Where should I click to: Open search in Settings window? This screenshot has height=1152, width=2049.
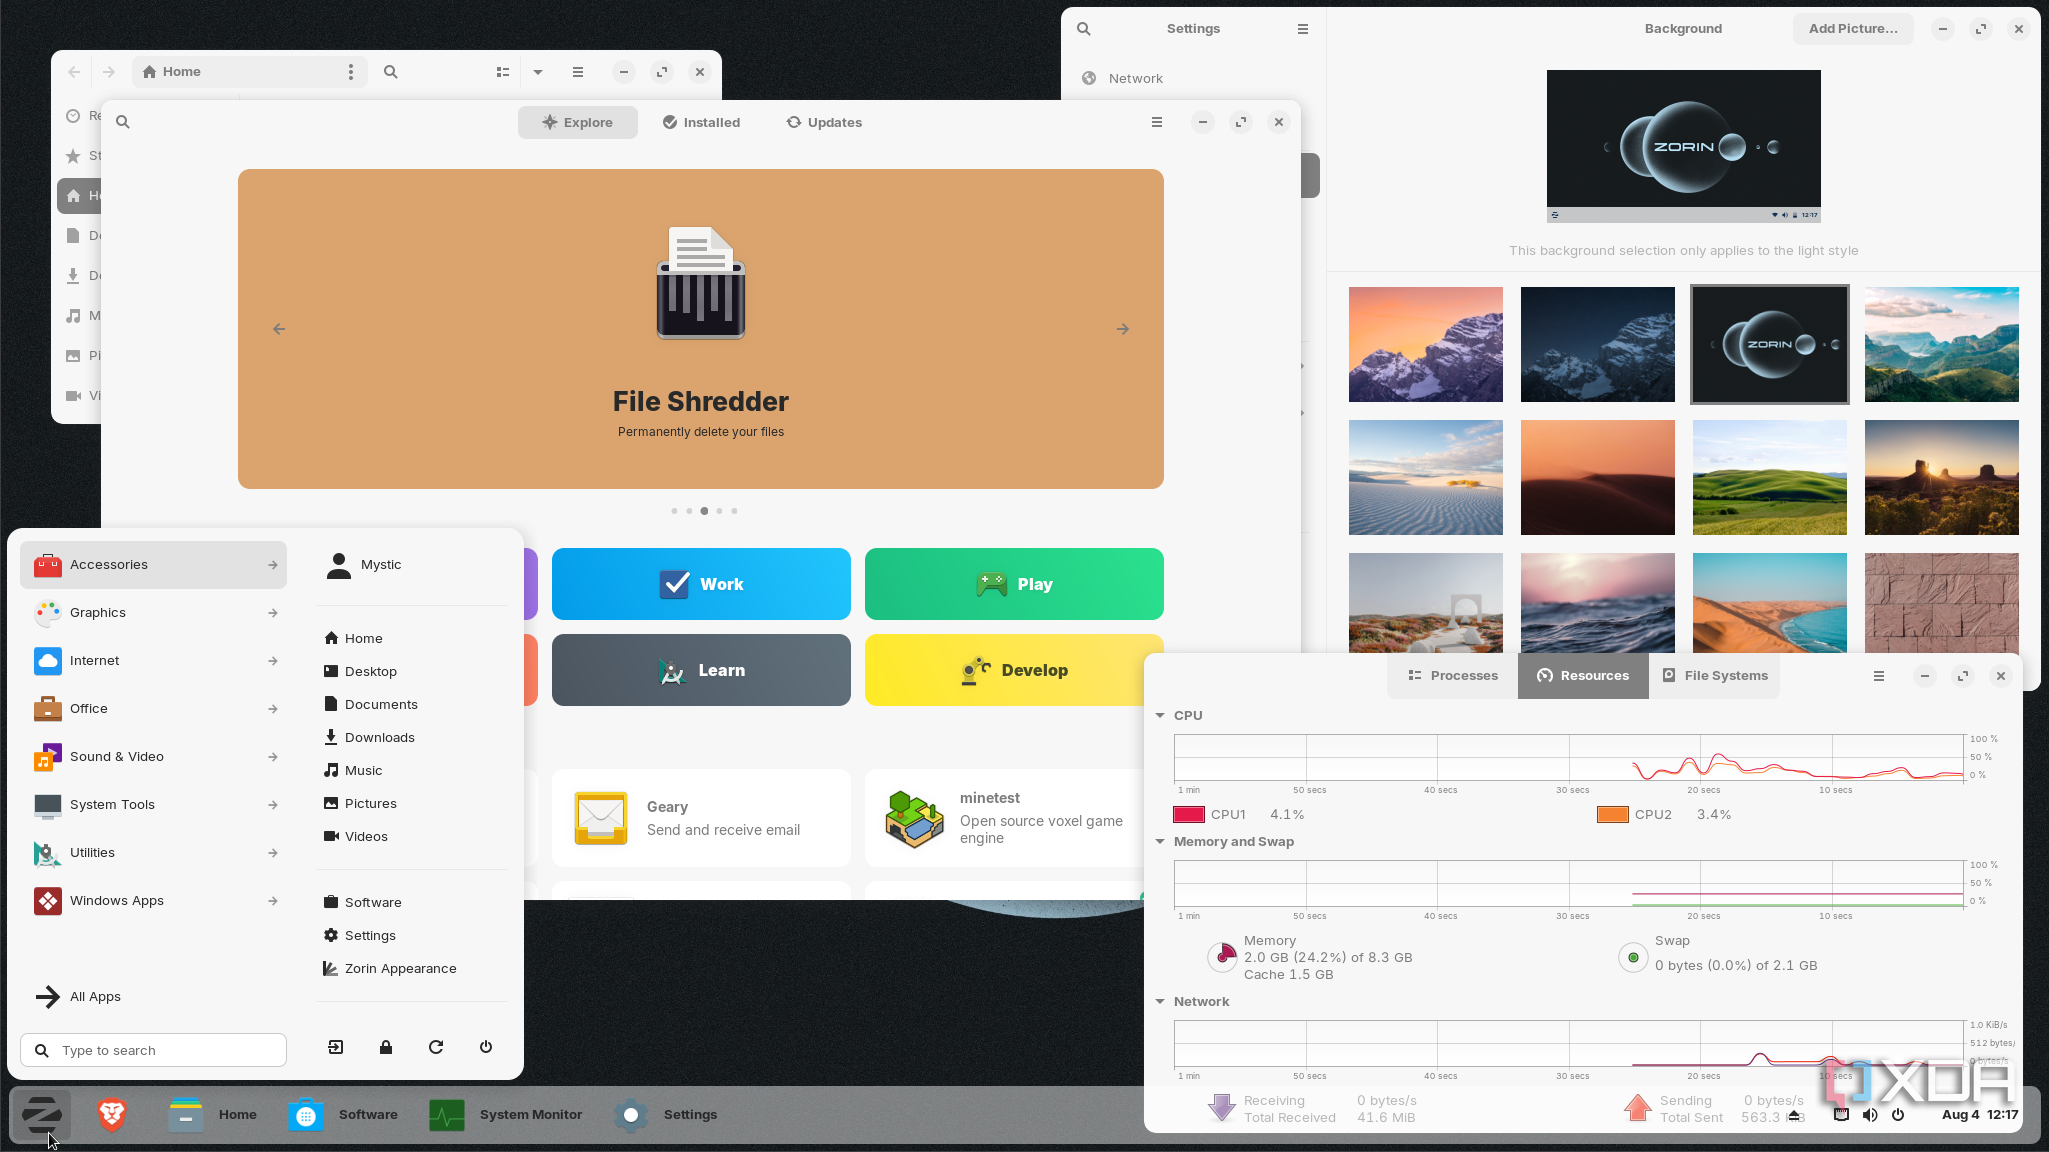click(1084, 29)
